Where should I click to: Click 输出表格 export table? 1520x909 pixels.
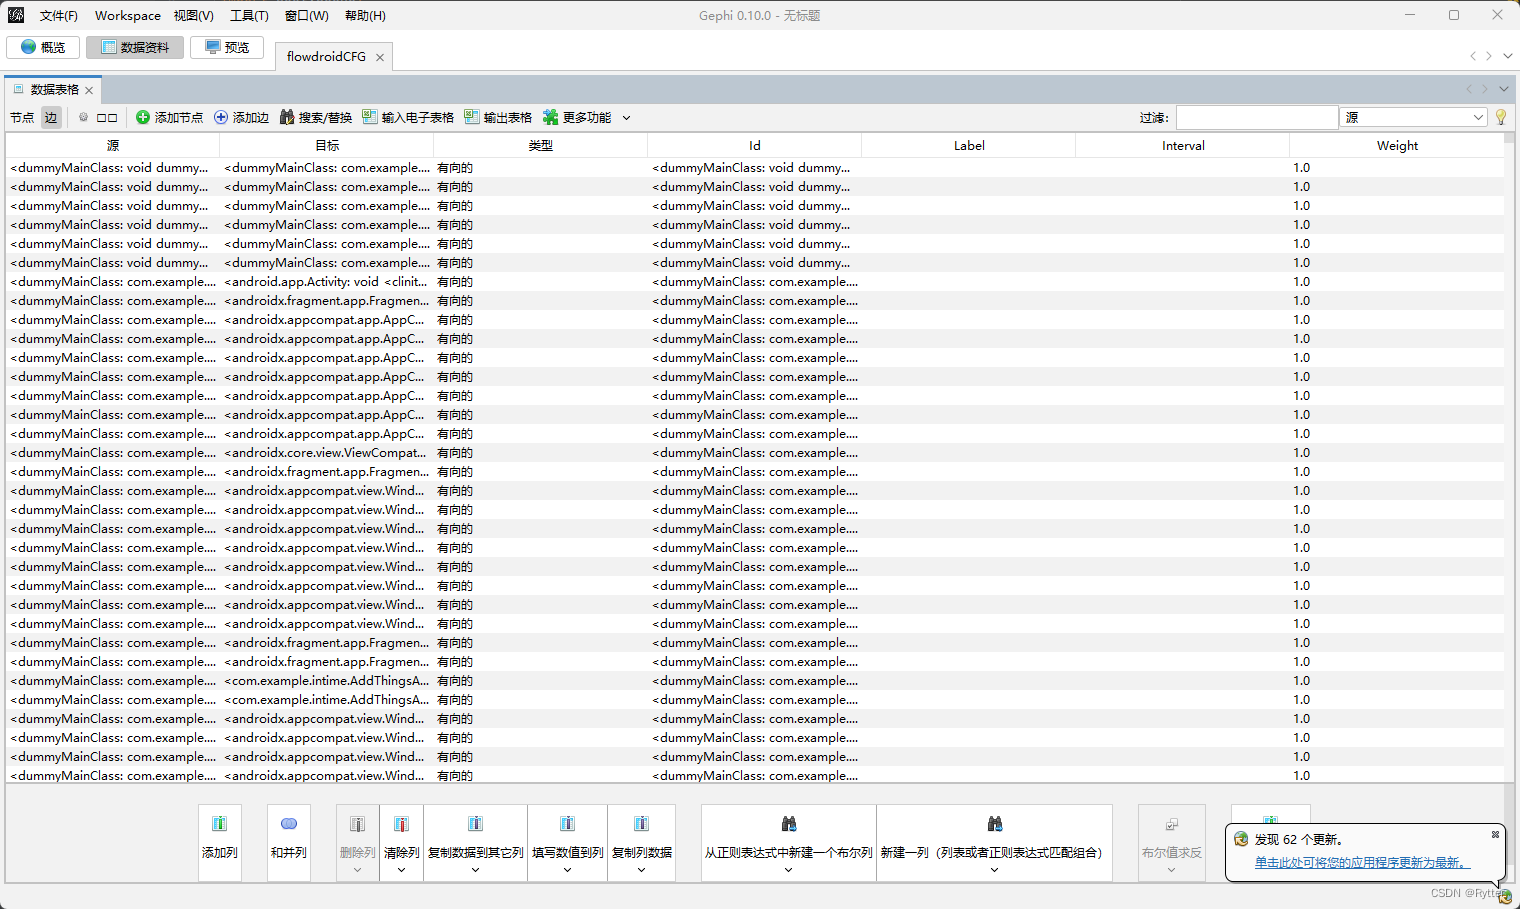(498, 118)
